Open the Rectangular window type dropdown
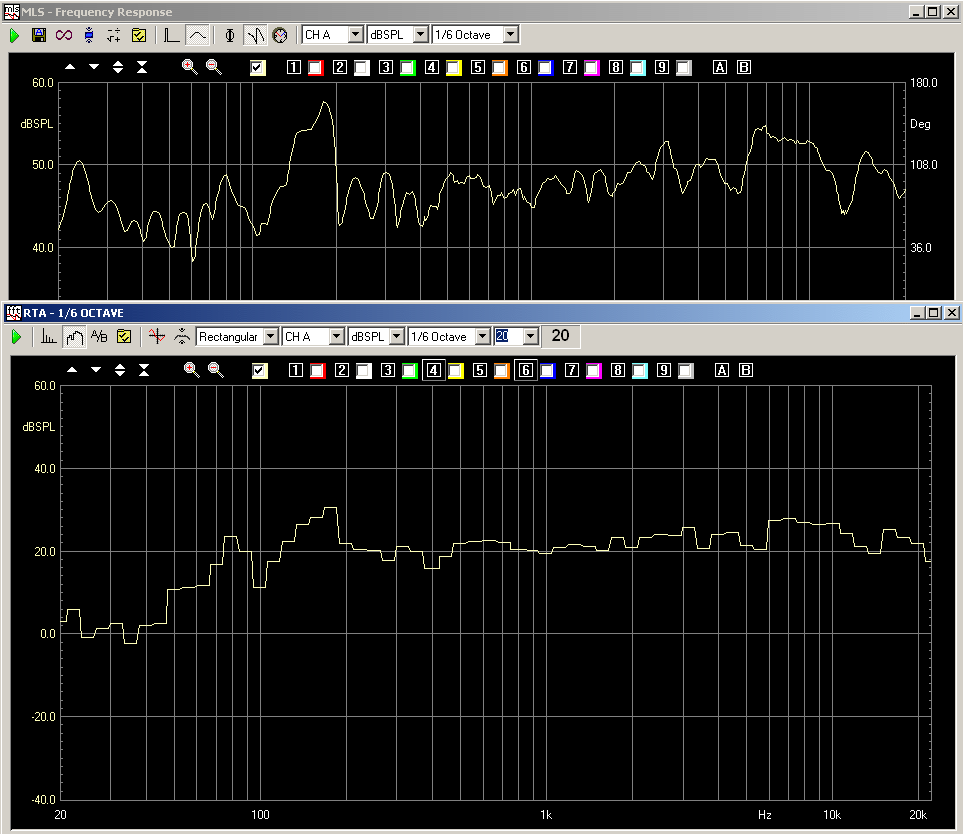963x834 pixels. pyautogui.click(x=270, y=337)
